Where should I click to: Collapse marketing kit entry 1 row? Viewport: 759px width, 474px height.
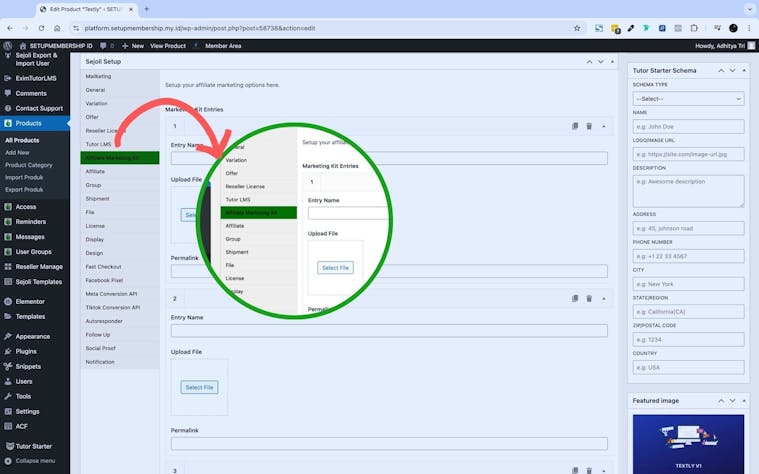point(603,126)
